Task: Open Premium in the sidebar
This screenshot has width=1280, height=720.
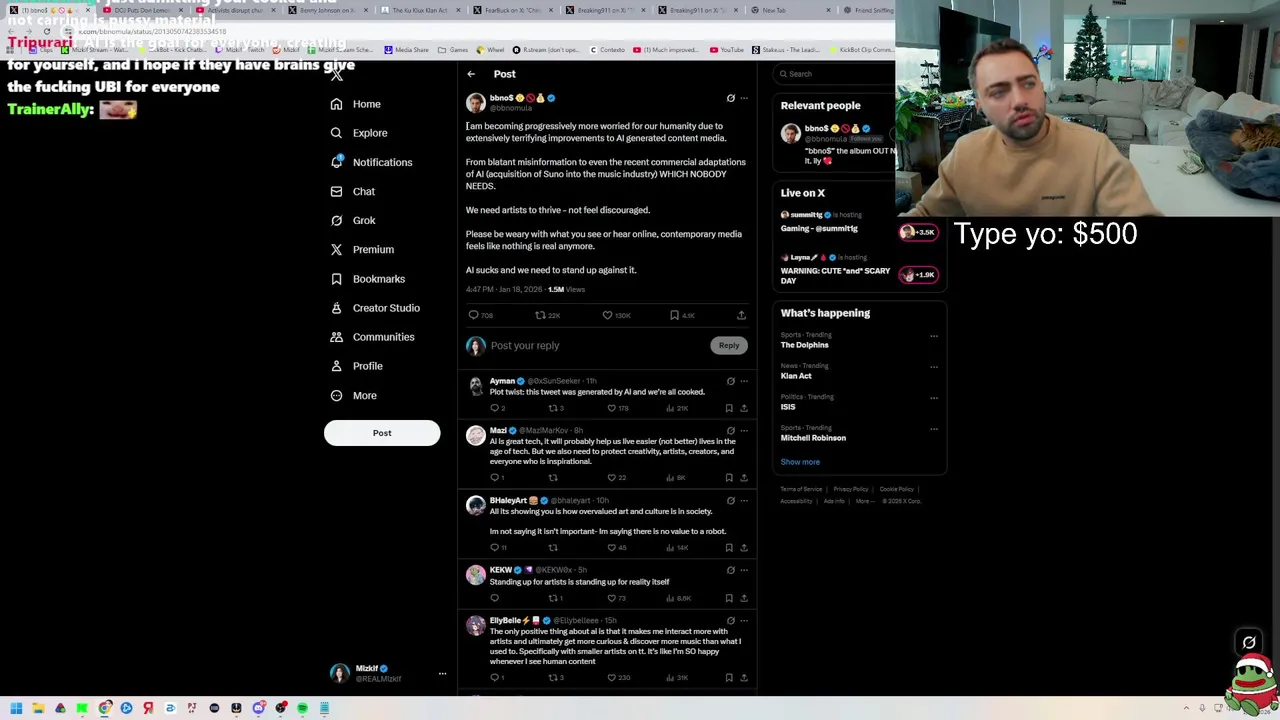Action: point(362,249)
